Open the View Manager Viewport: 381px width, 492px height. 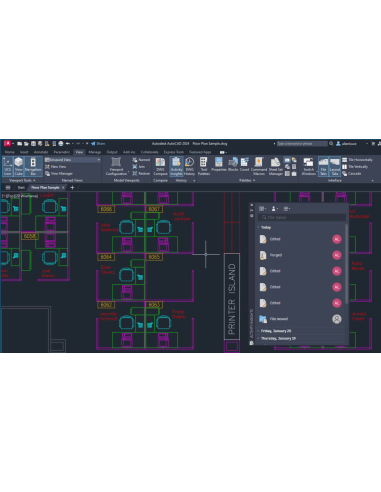point(59,174)
